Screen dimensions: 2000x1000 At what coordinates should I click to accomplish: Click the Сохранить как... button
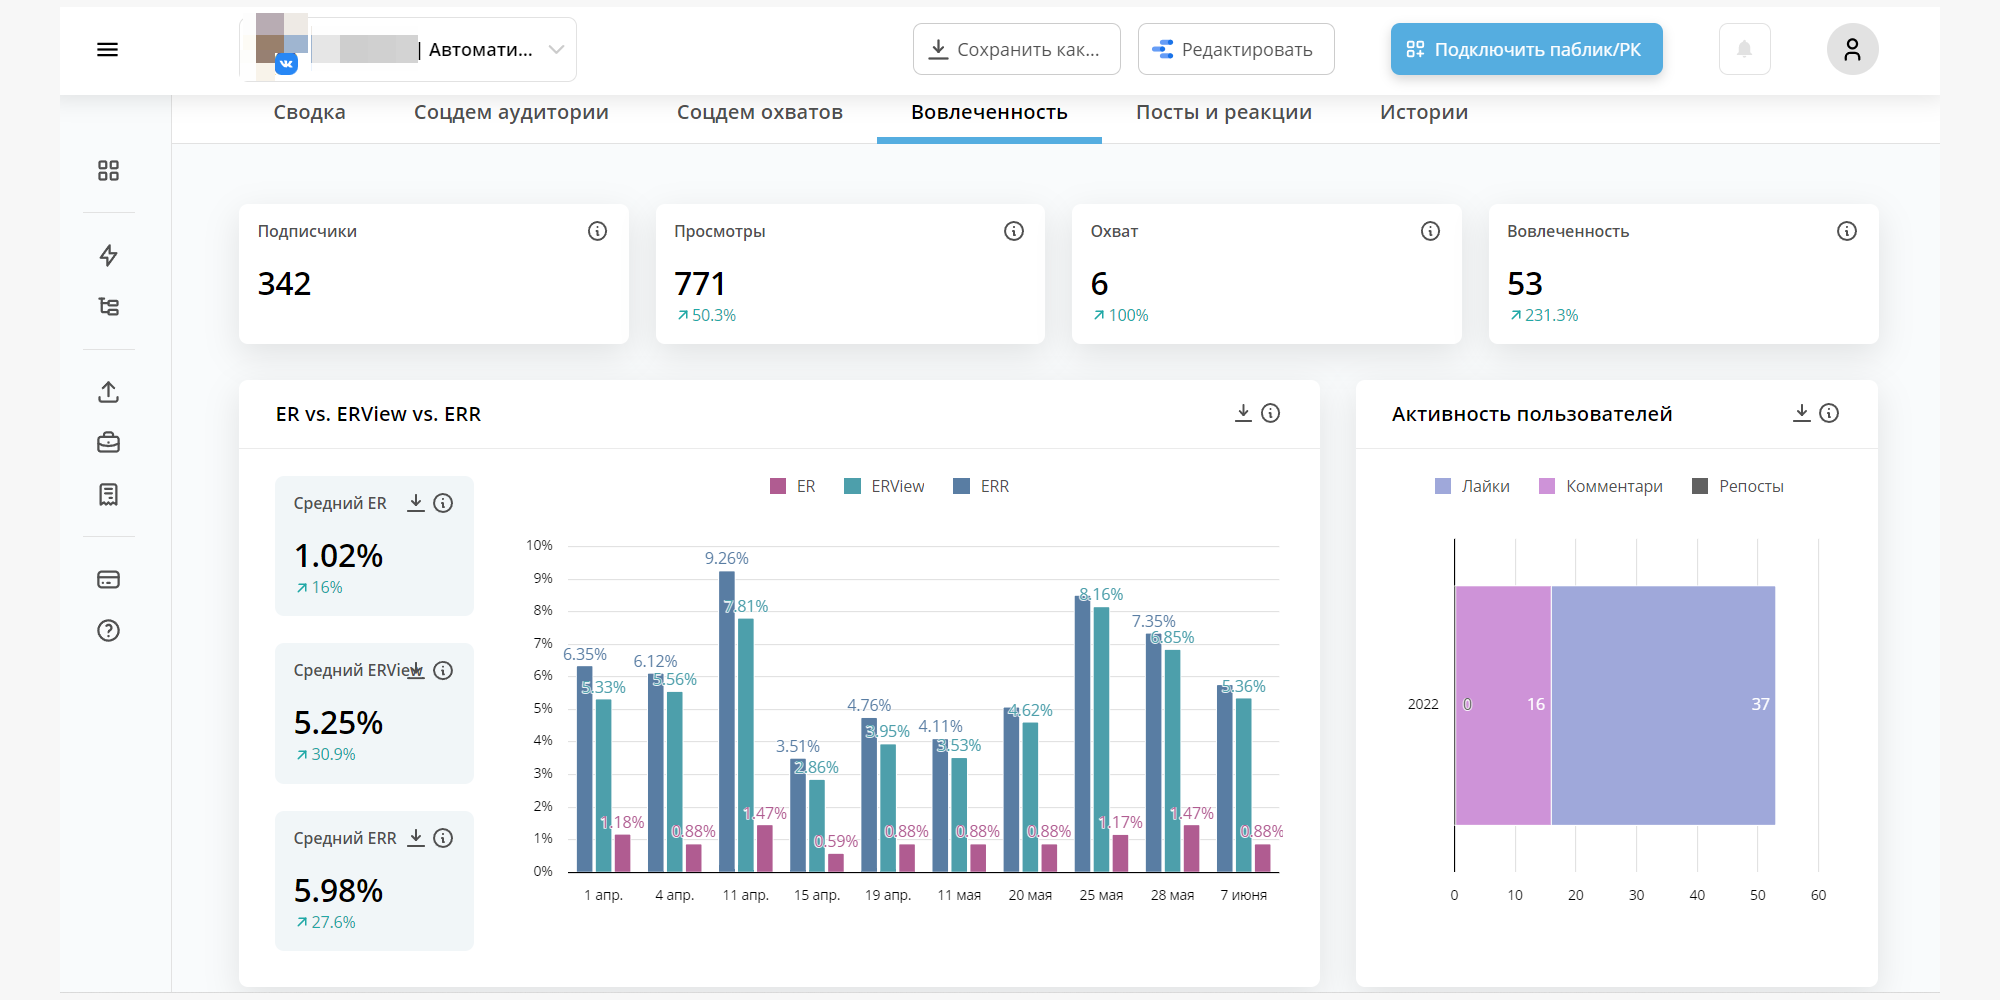(1016, 49)
